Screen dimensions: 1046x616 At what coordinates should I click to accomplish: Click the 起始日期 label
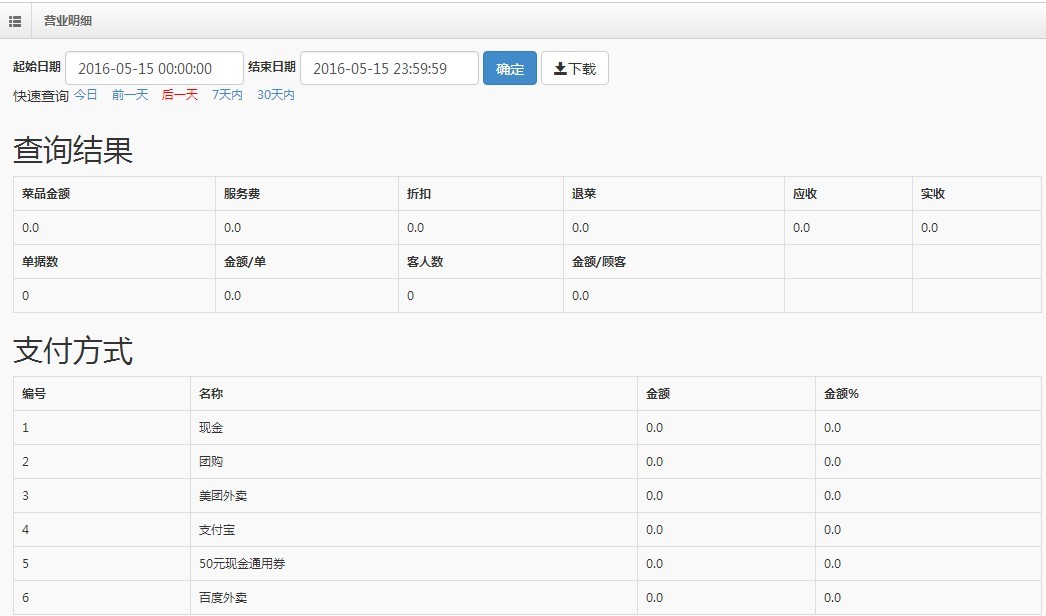tap(37, 67)
